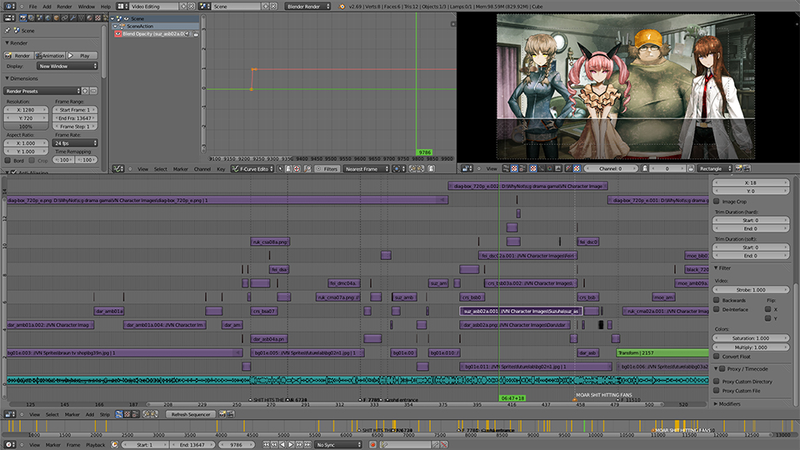Image resolution: width=800 pixels, height=450 pixels.
Task: Click the Animation render button
Action: [x=50, y=55]
